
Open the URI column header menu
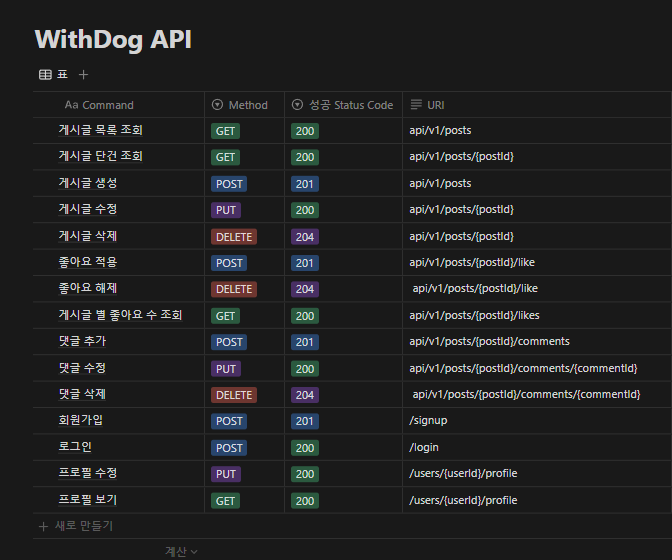pyautogui.click(x=537, y=105)
